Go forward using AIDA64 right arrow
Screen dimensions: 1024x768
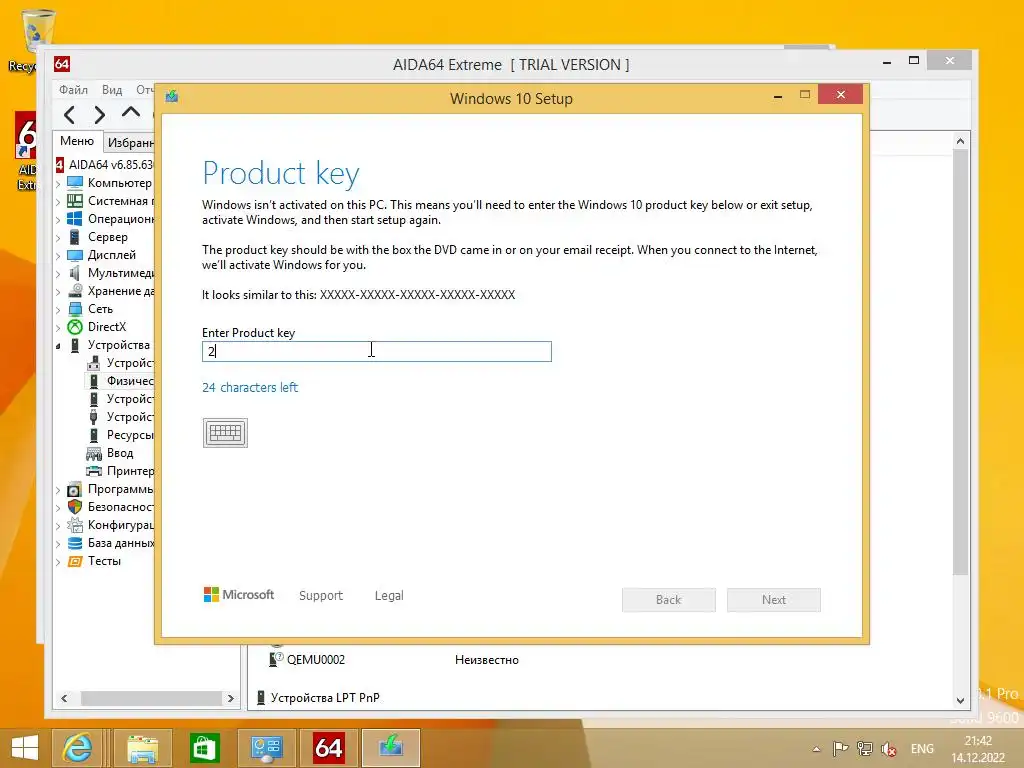point(99,115)
